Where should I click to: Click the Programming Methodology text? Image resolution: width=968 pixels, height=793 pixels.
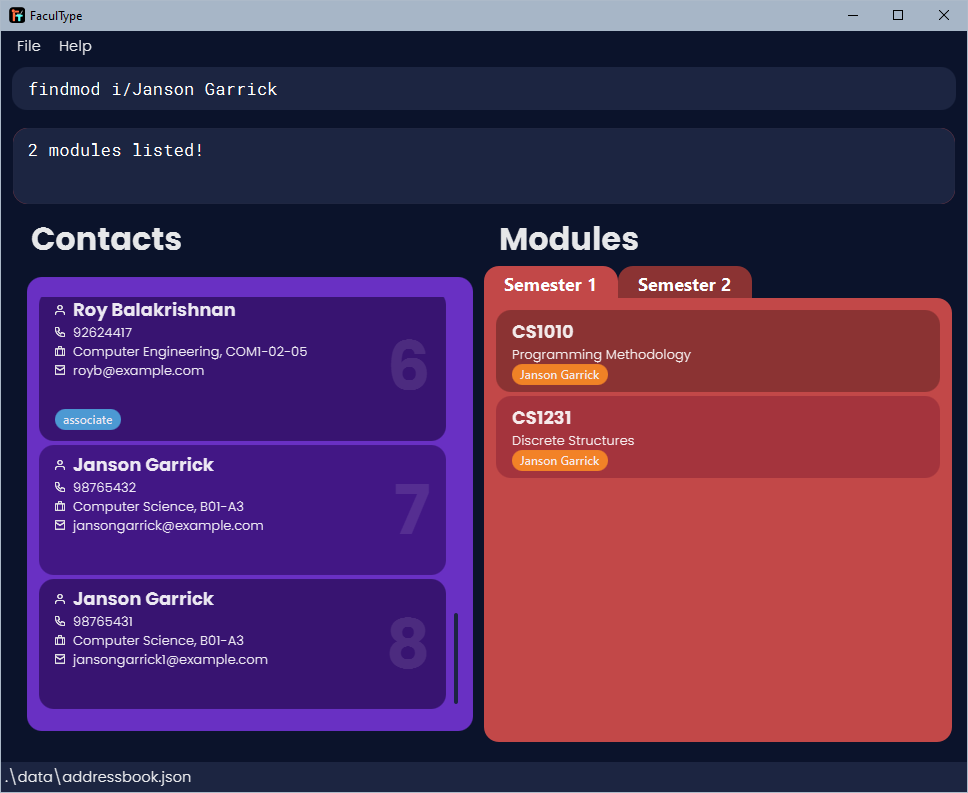601,354
